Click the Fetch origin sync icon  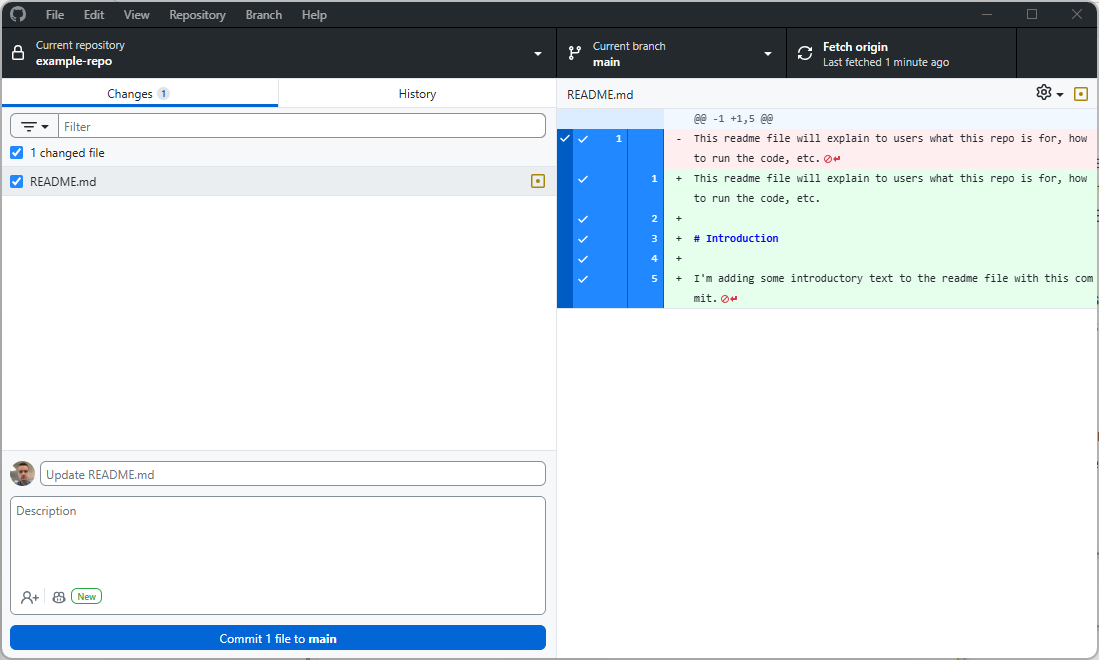pyautogui.click(x=805, y=54)
